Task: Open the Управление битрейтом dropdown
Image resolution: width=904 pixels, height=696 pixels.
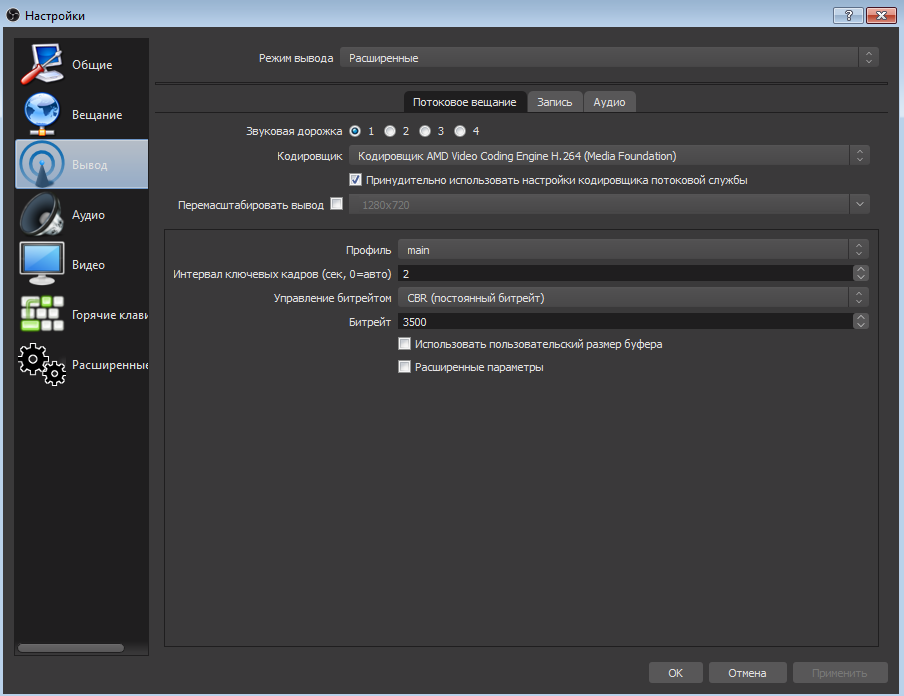Action: click(x=633, y=298)
